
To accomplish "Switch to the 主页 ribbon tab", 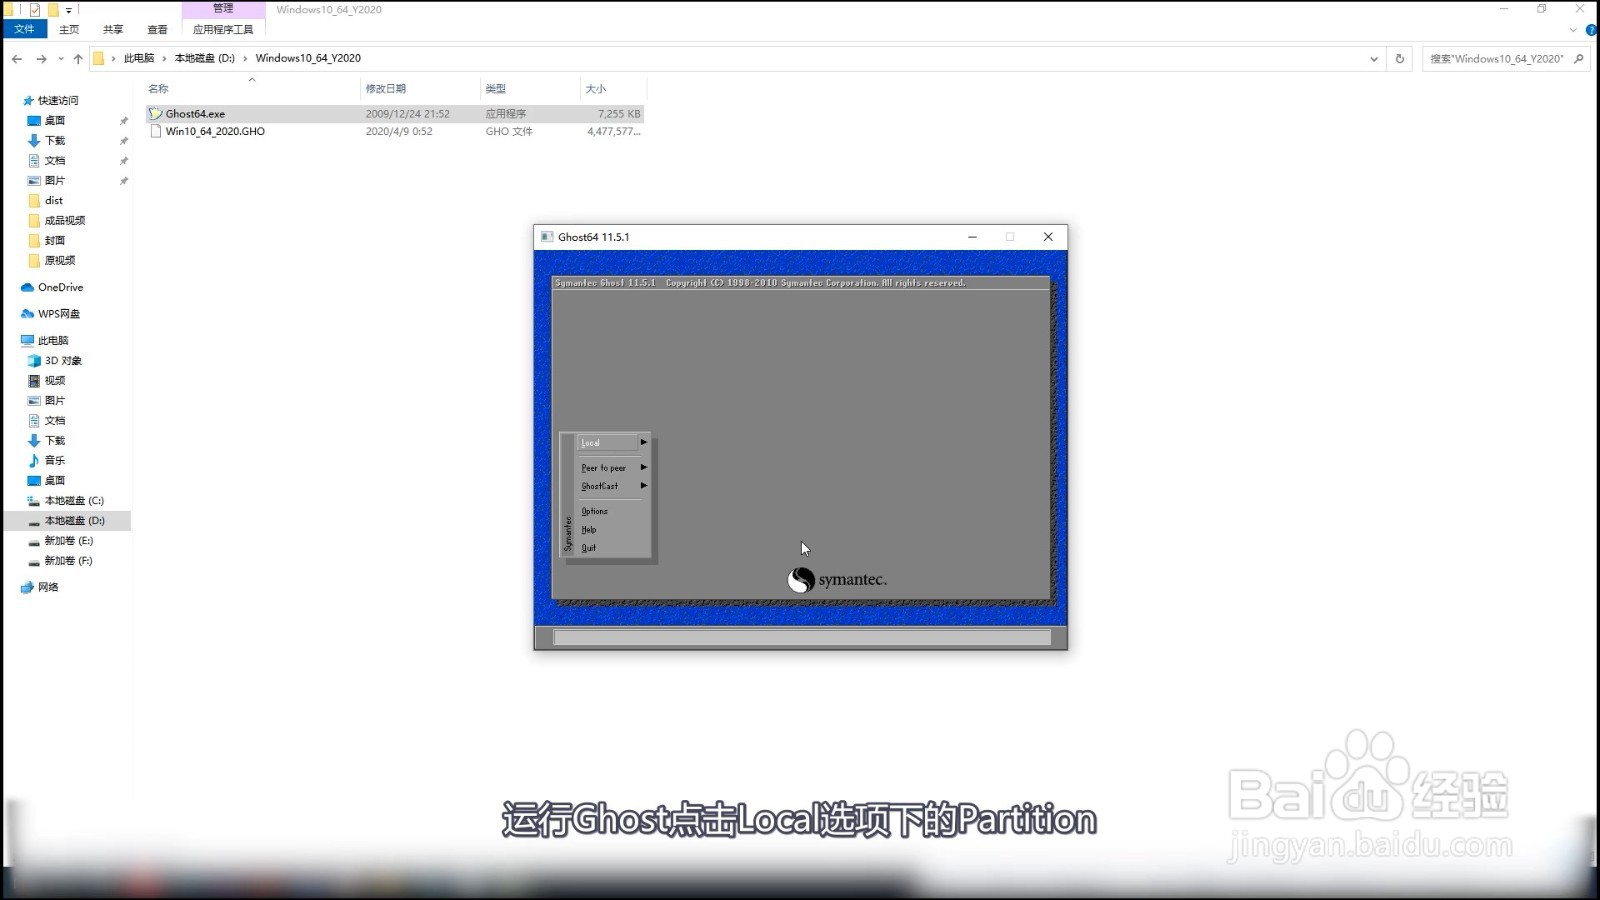I will (69, 29).
